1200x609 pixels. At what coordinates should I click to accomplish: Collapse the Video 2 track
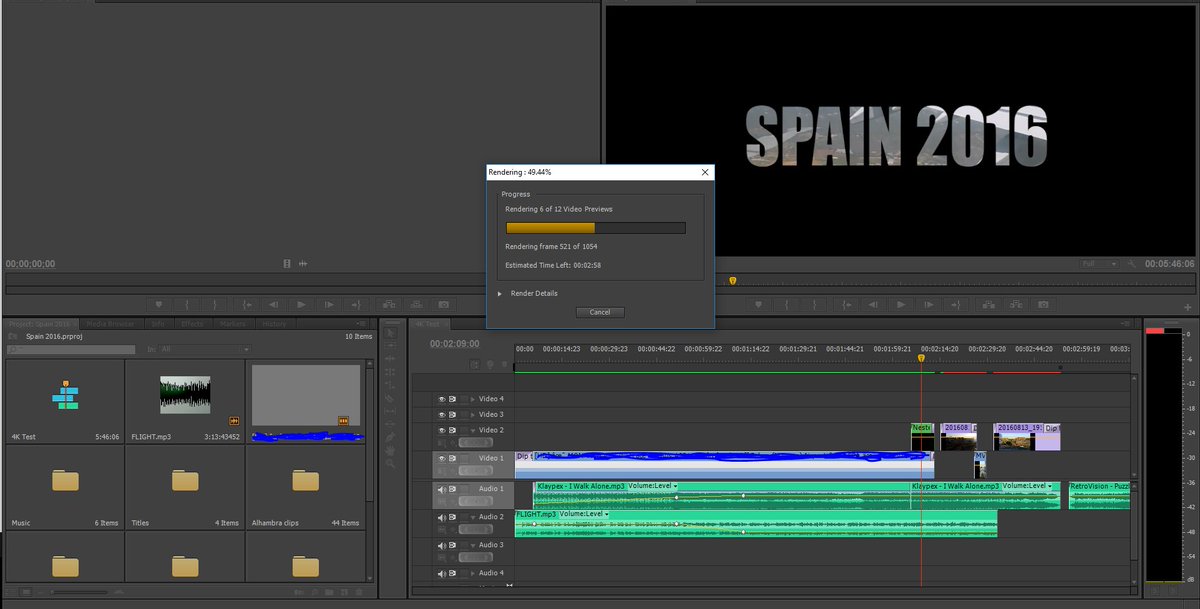pos(473,430)
